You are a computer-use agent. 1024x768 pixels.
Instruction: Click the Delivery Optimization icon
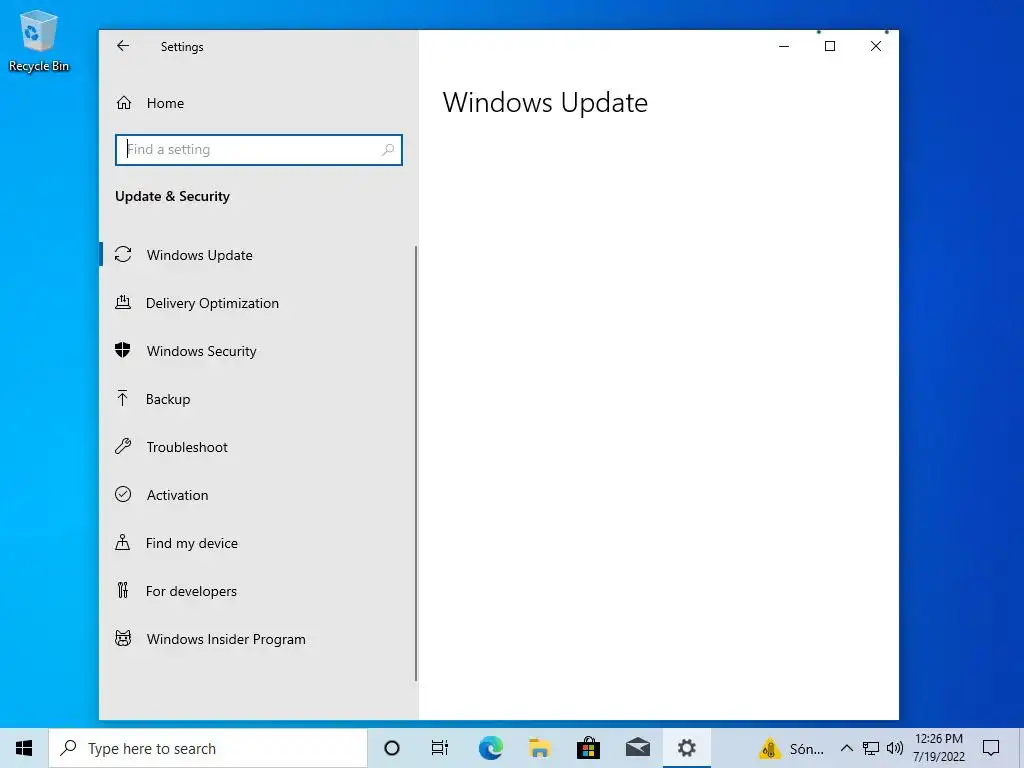pyautogui.click(x=123, y=302)
